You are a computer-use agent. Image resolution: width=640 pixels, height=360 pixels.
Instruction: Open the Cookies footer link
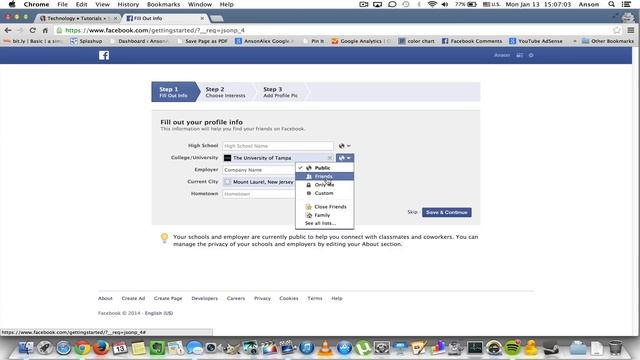pos(289,298)
